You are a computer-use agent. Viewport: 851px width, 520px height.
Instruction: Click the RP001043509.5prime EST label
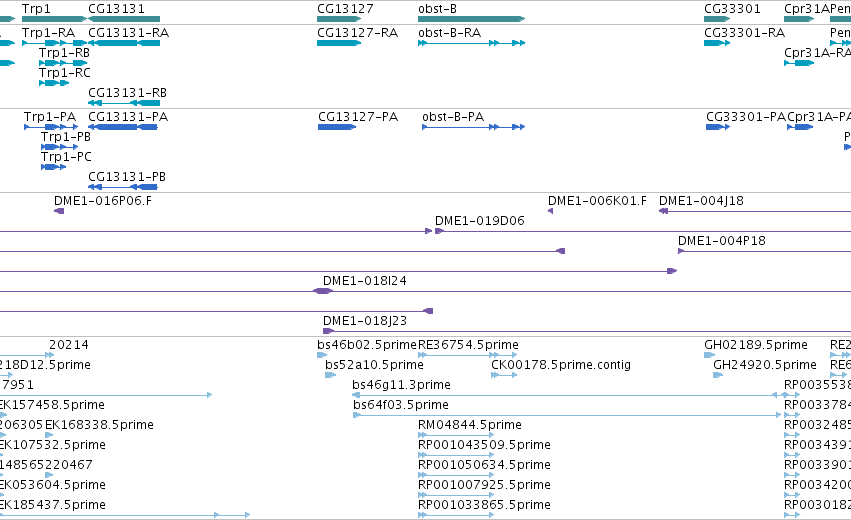pyautogui.click(x=485, y=445)
